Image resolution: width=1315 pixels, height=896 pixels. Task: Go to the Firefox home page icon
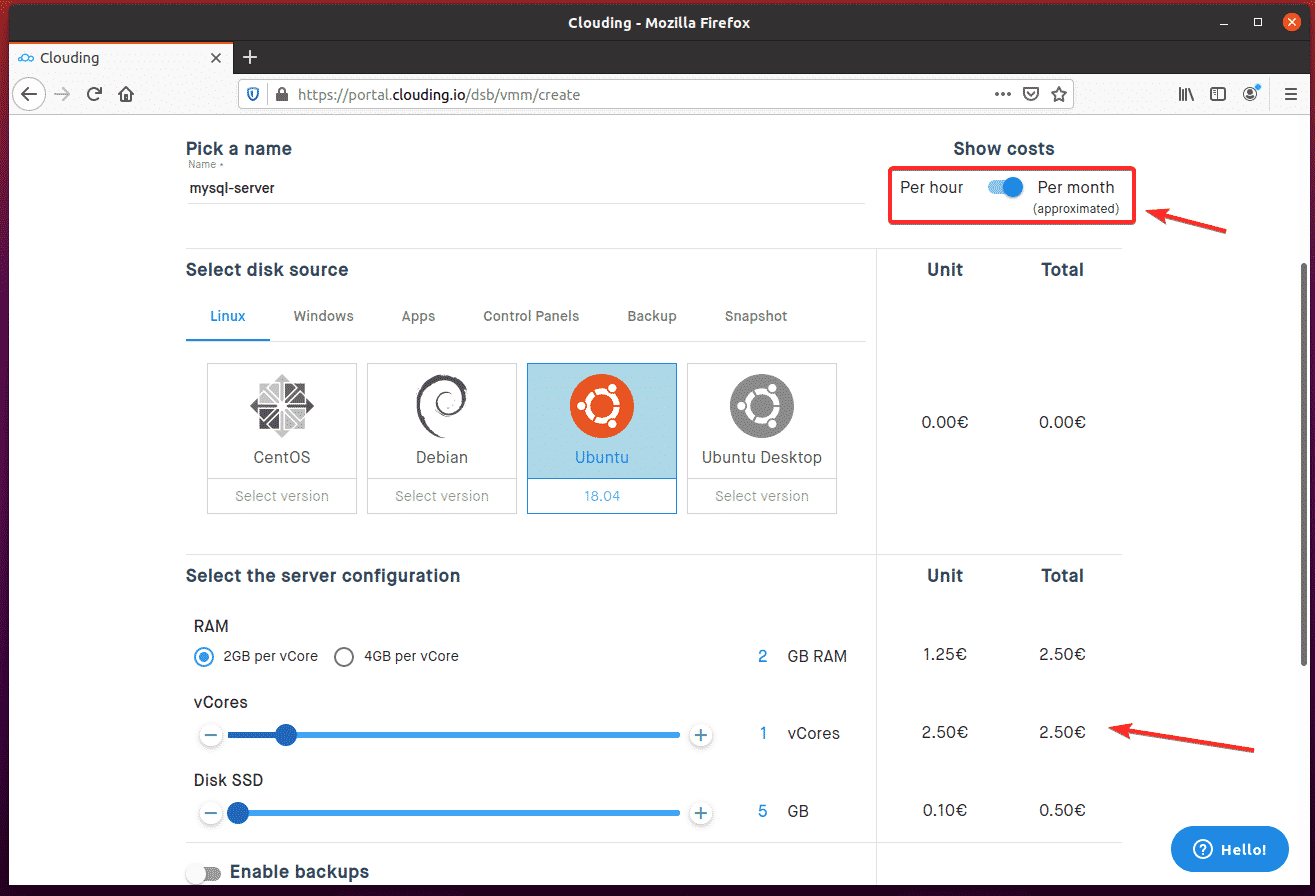point(126,94)
